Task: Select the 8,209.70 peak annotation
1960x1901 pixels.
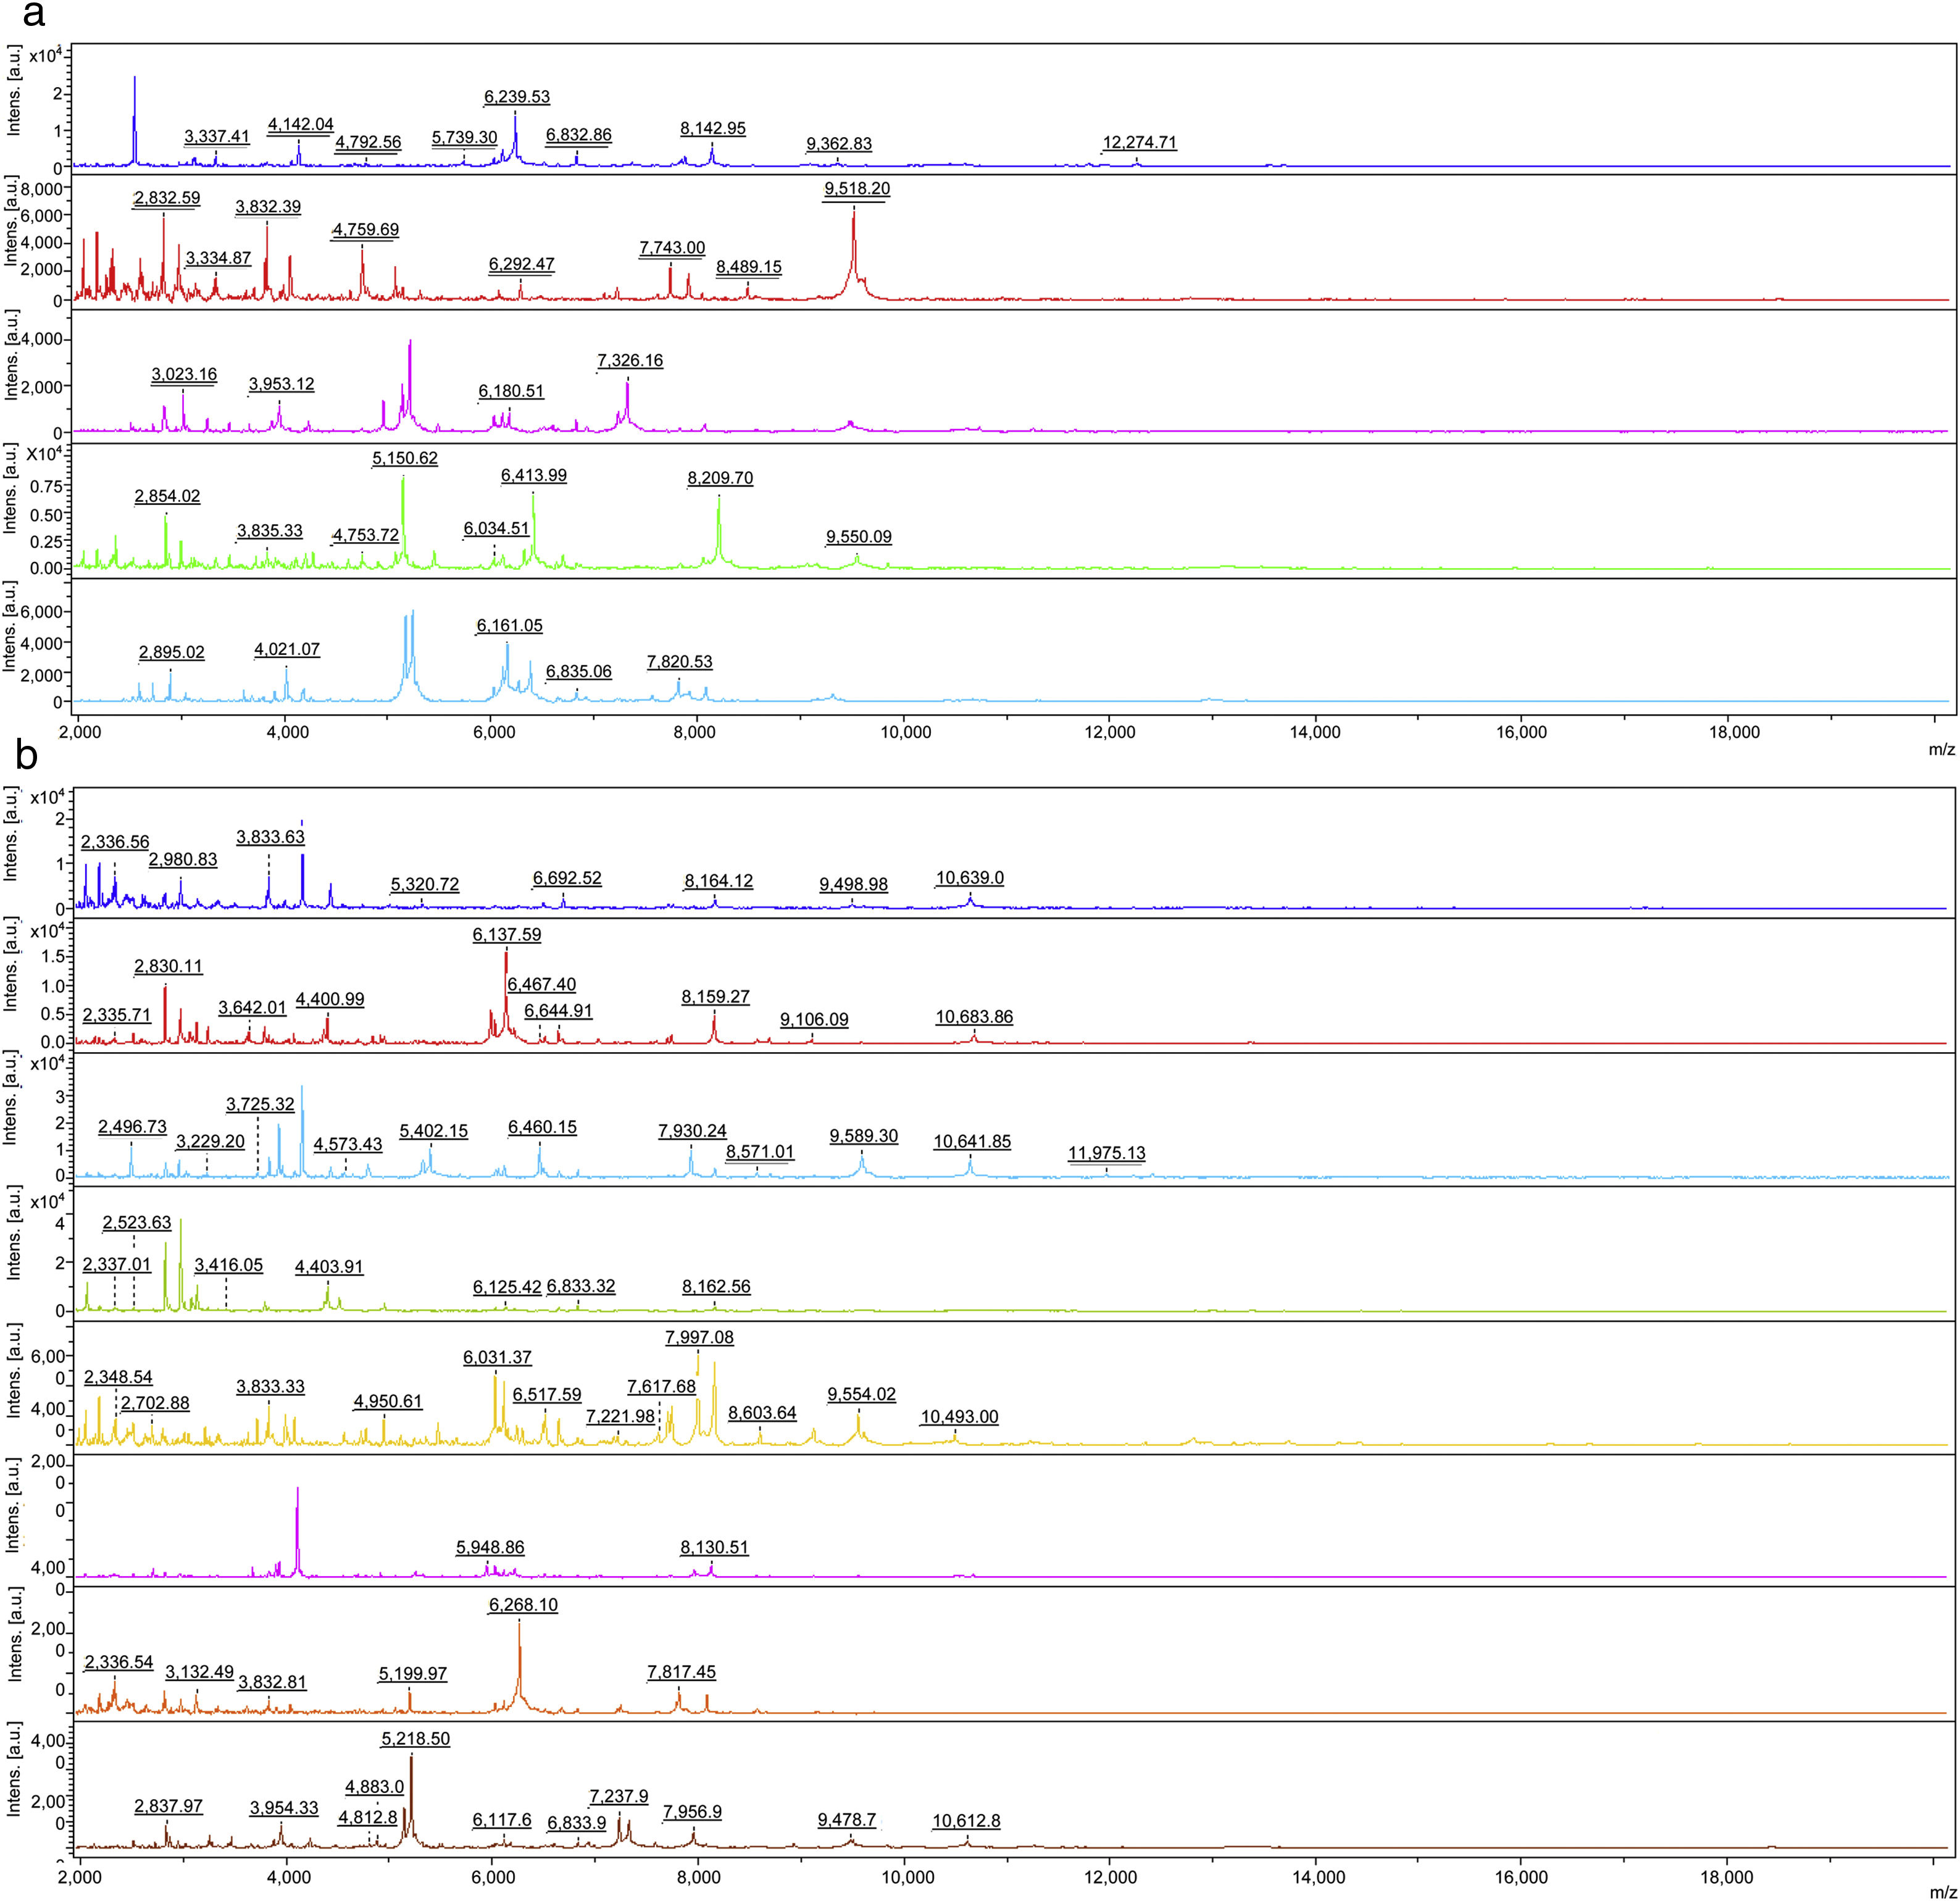Action: (720, 478)
